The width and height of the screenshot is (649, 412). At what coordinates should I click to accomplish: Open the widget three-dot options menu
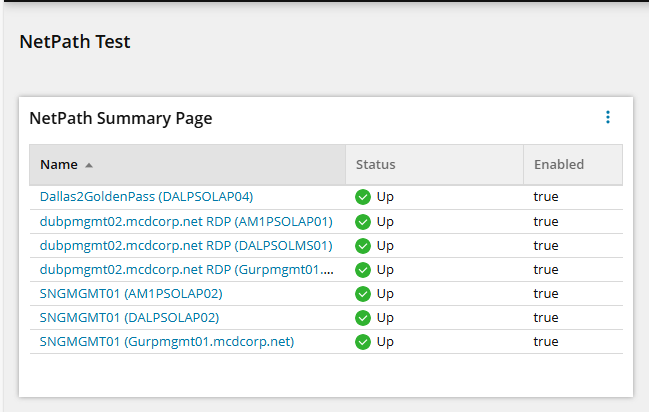(608, 117)
